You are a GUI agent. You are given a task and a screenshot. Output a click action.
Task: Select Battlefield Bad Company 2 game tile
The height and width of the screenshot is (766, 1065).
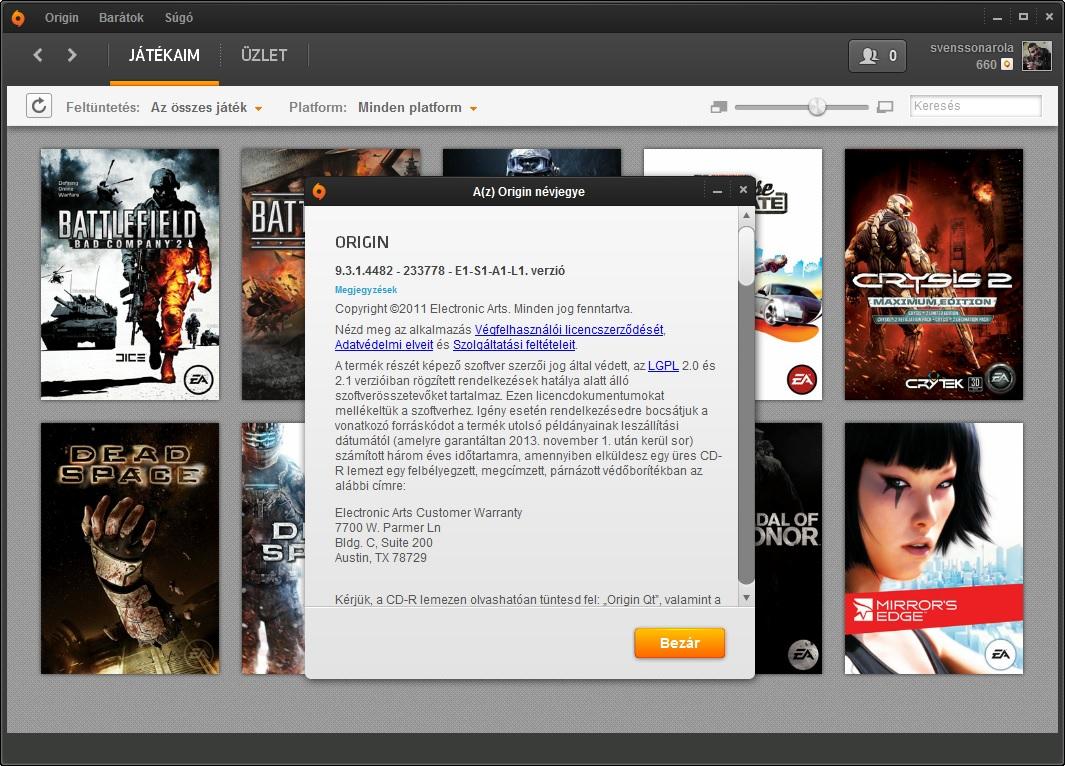[130, 274]
